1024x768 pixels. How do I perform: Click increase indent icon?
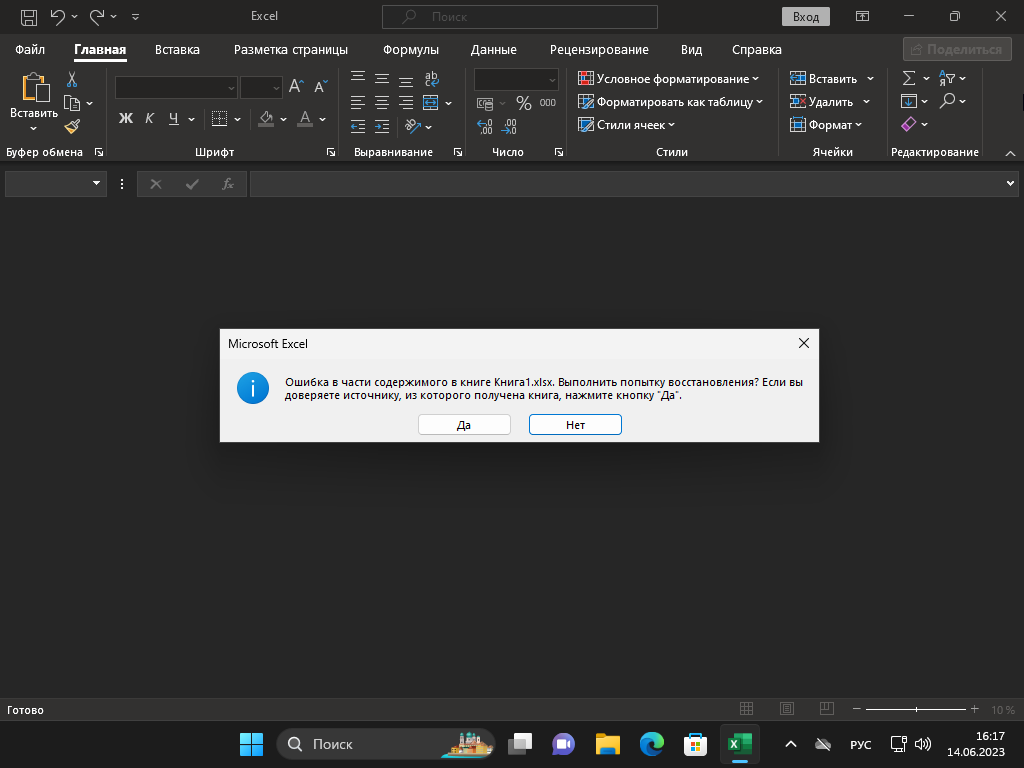click(x=382, y=126)
